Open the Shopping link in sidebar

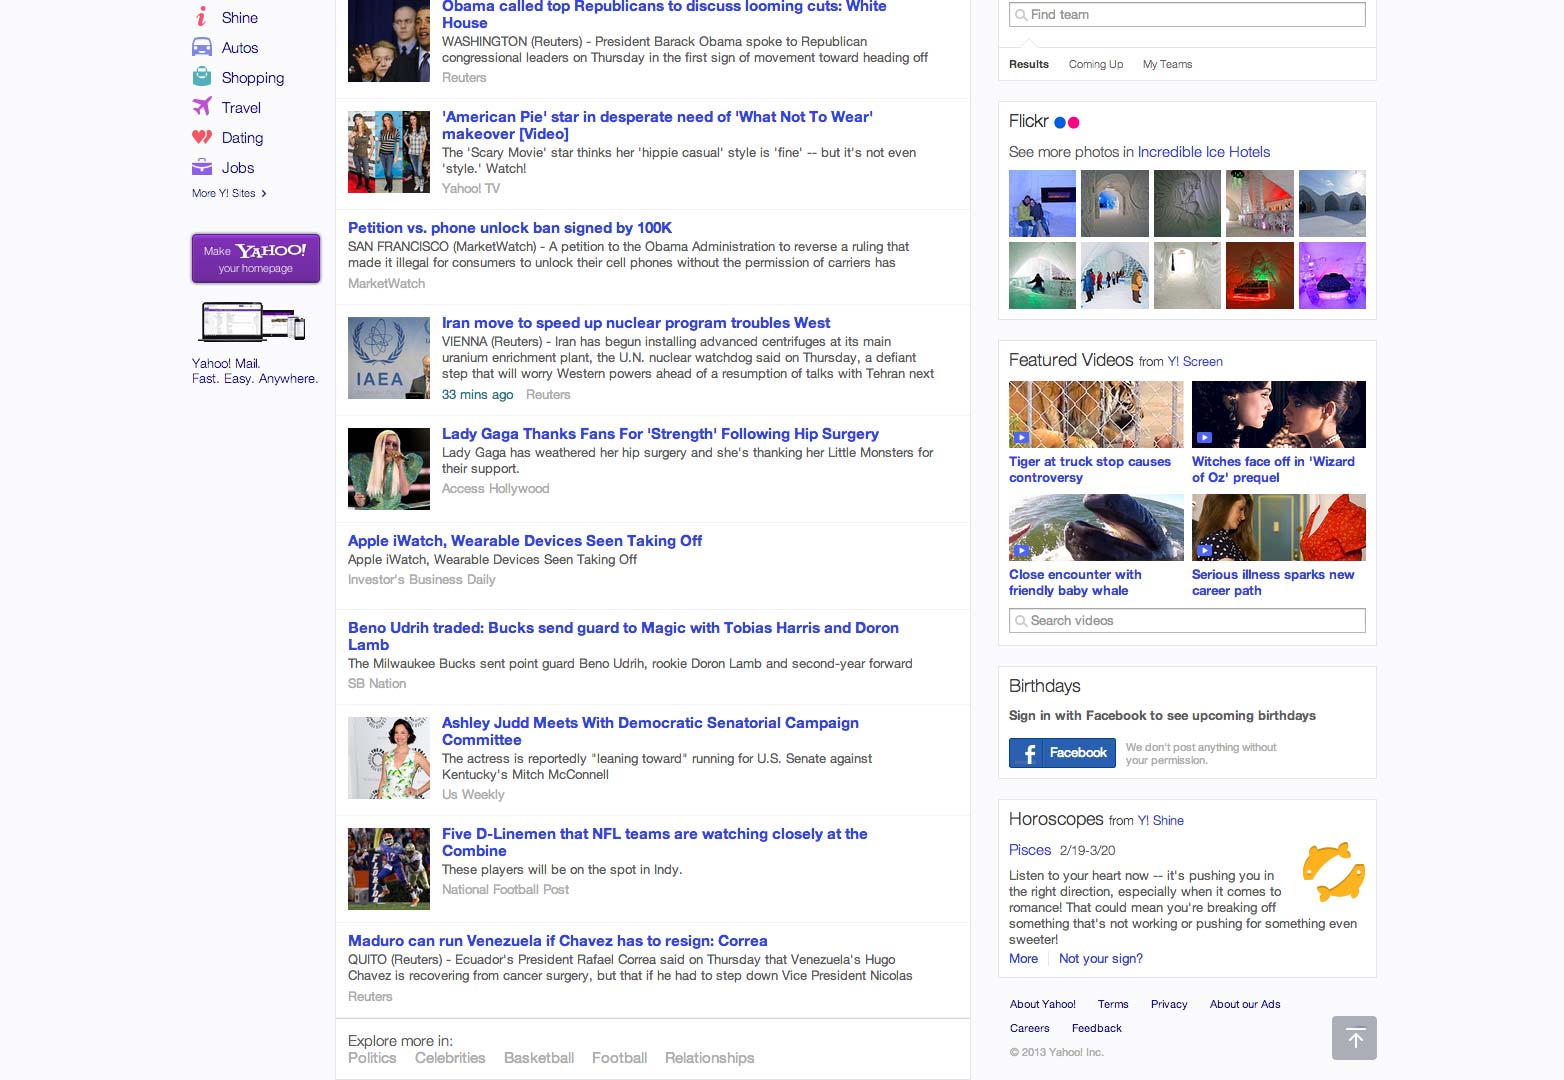coord(252,78)
